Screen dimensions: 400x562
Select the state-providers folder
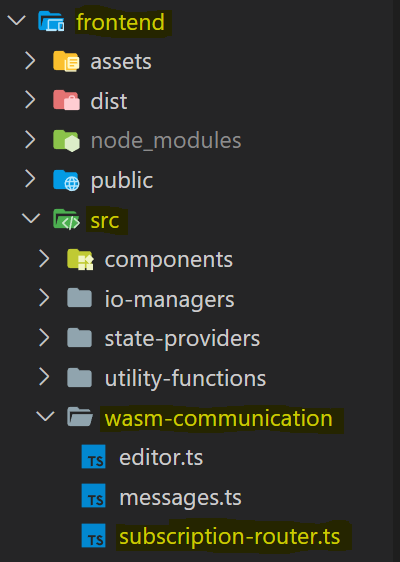click(x=182, y=339)
